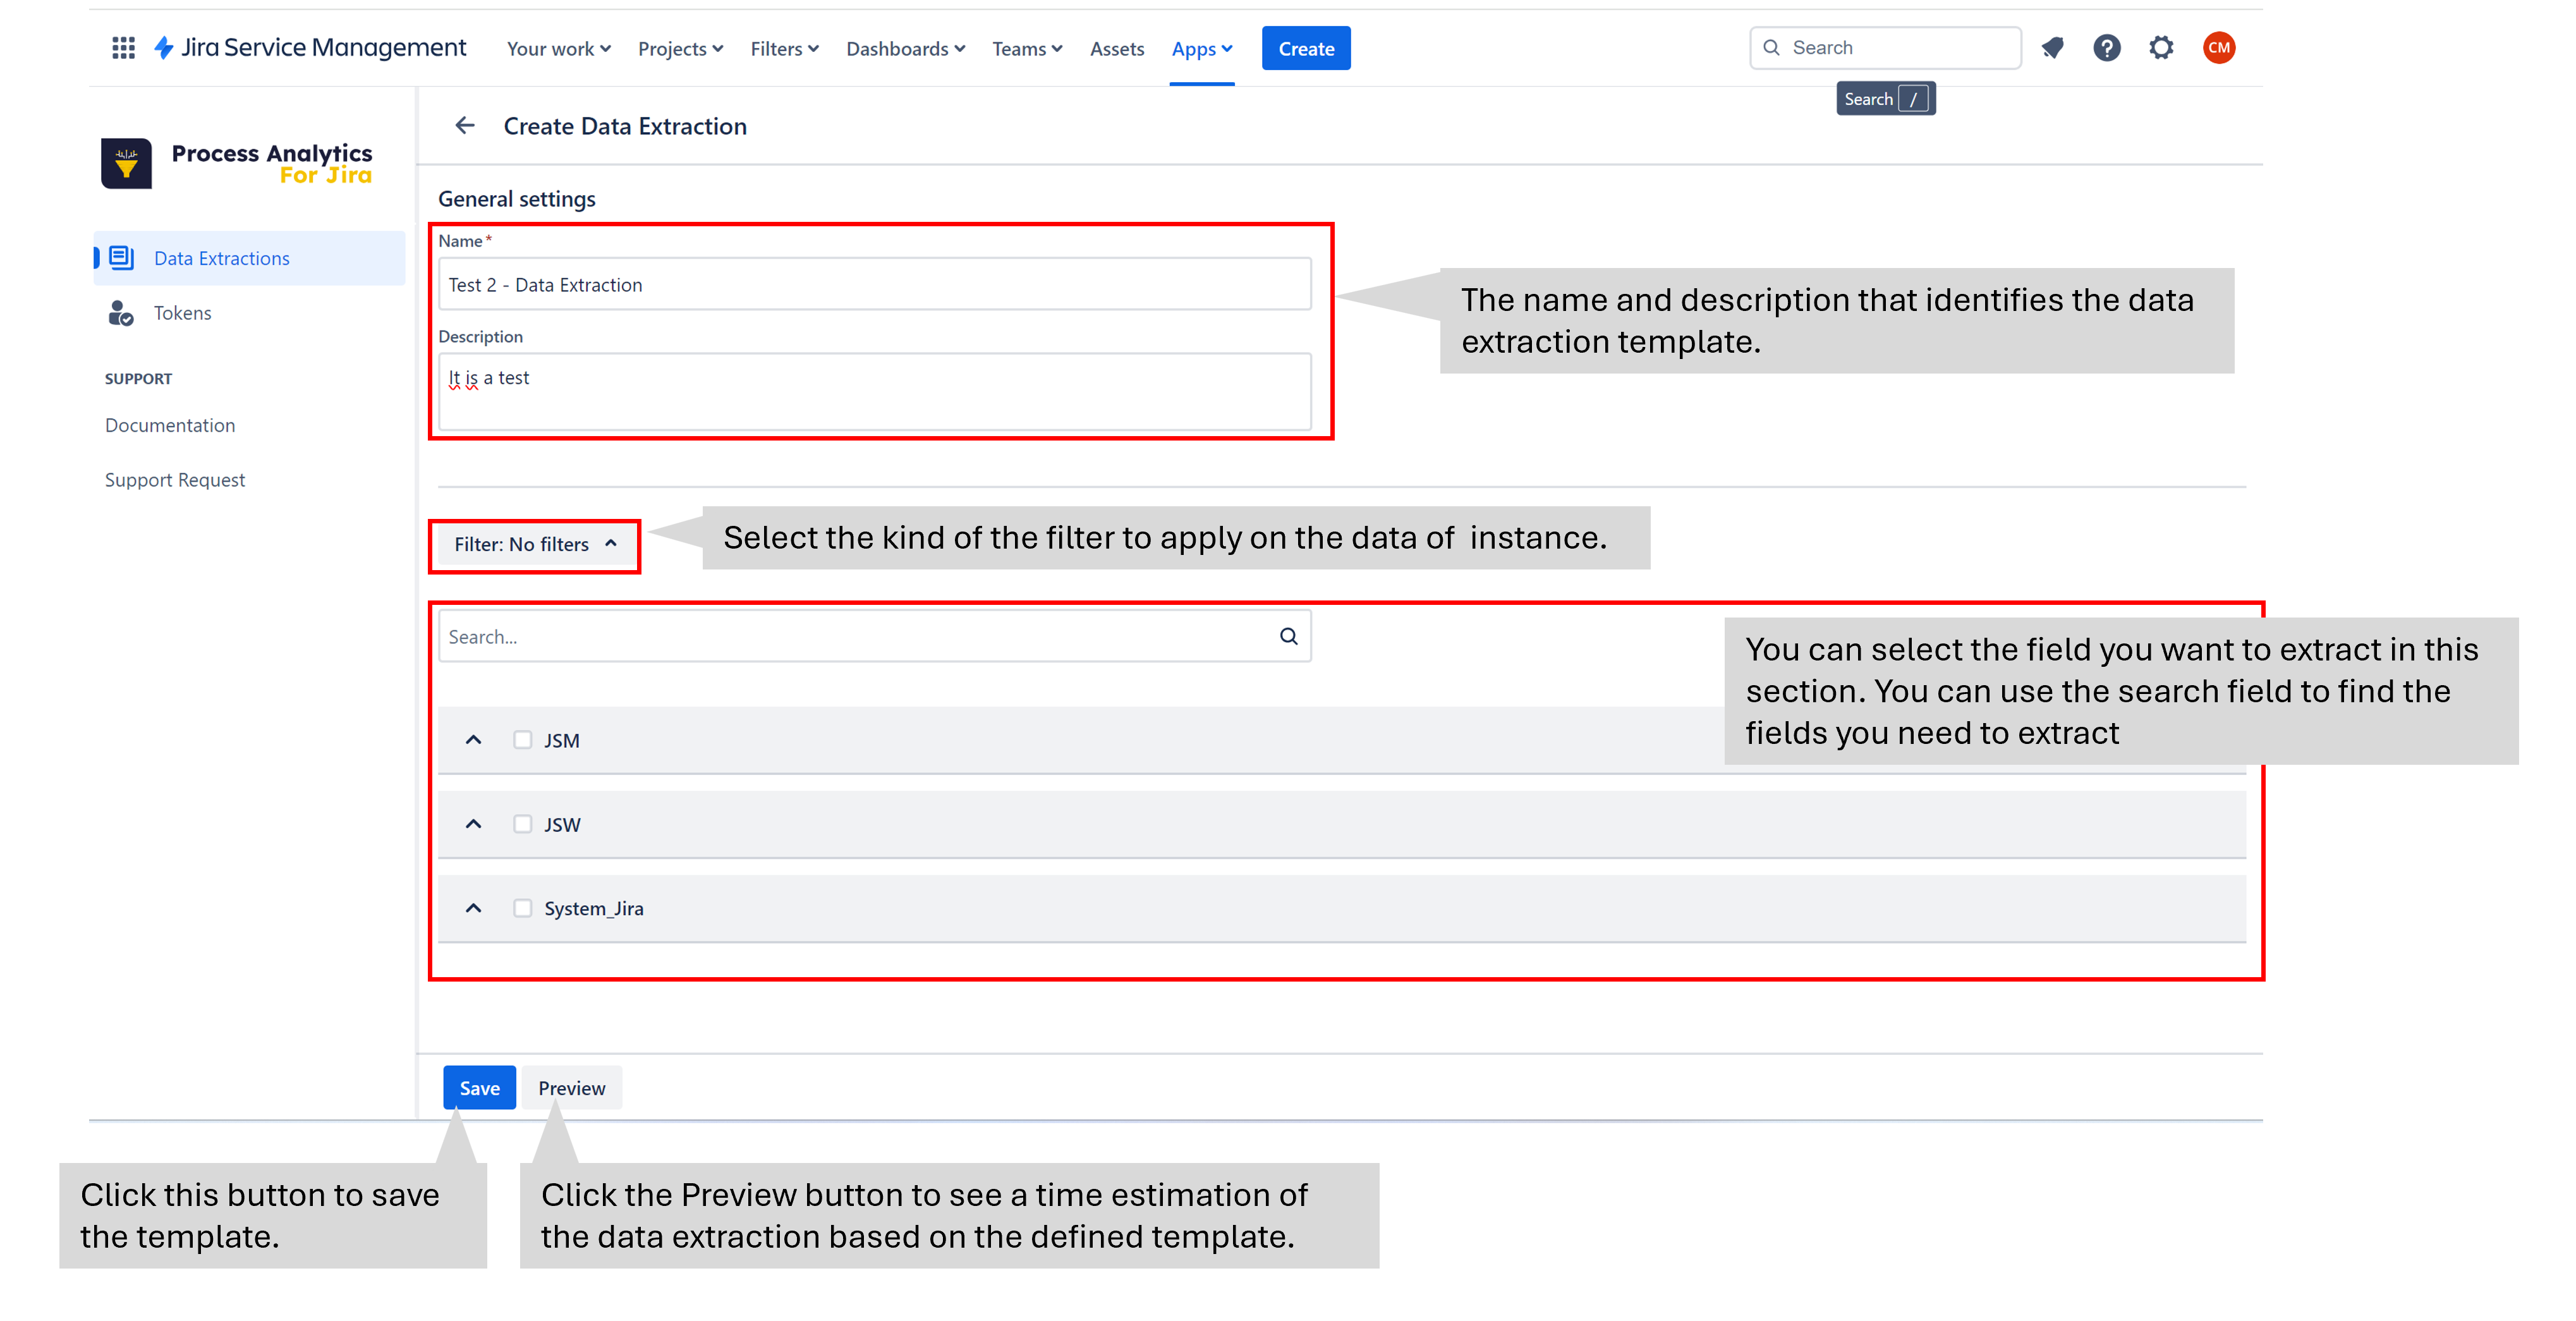This screenshot has width=2576, height=1321.
Task: Open the Filters dropdown menu
Action: (x=784, y=49)
